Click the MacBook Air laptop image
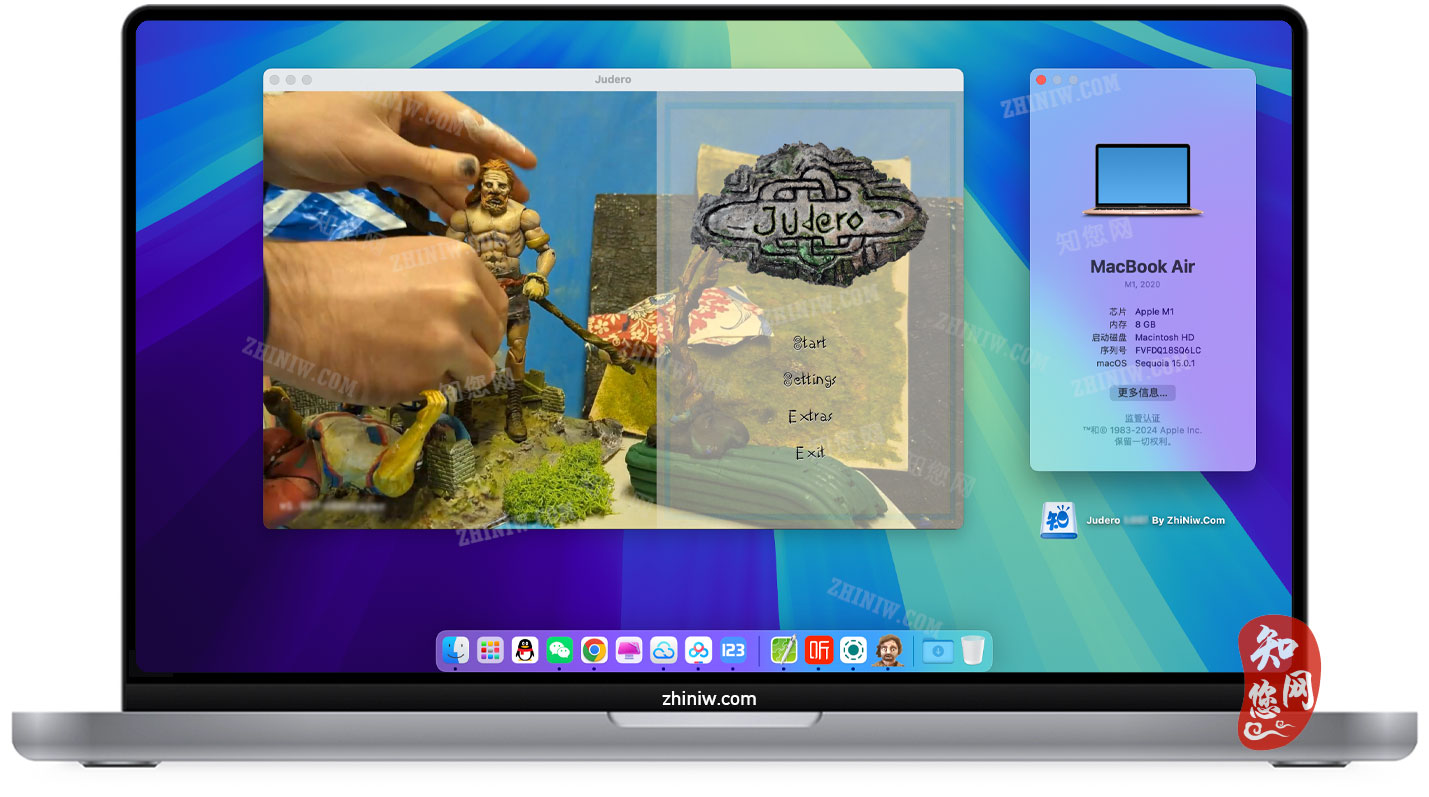1429x797 pixels. [1142, 180]
